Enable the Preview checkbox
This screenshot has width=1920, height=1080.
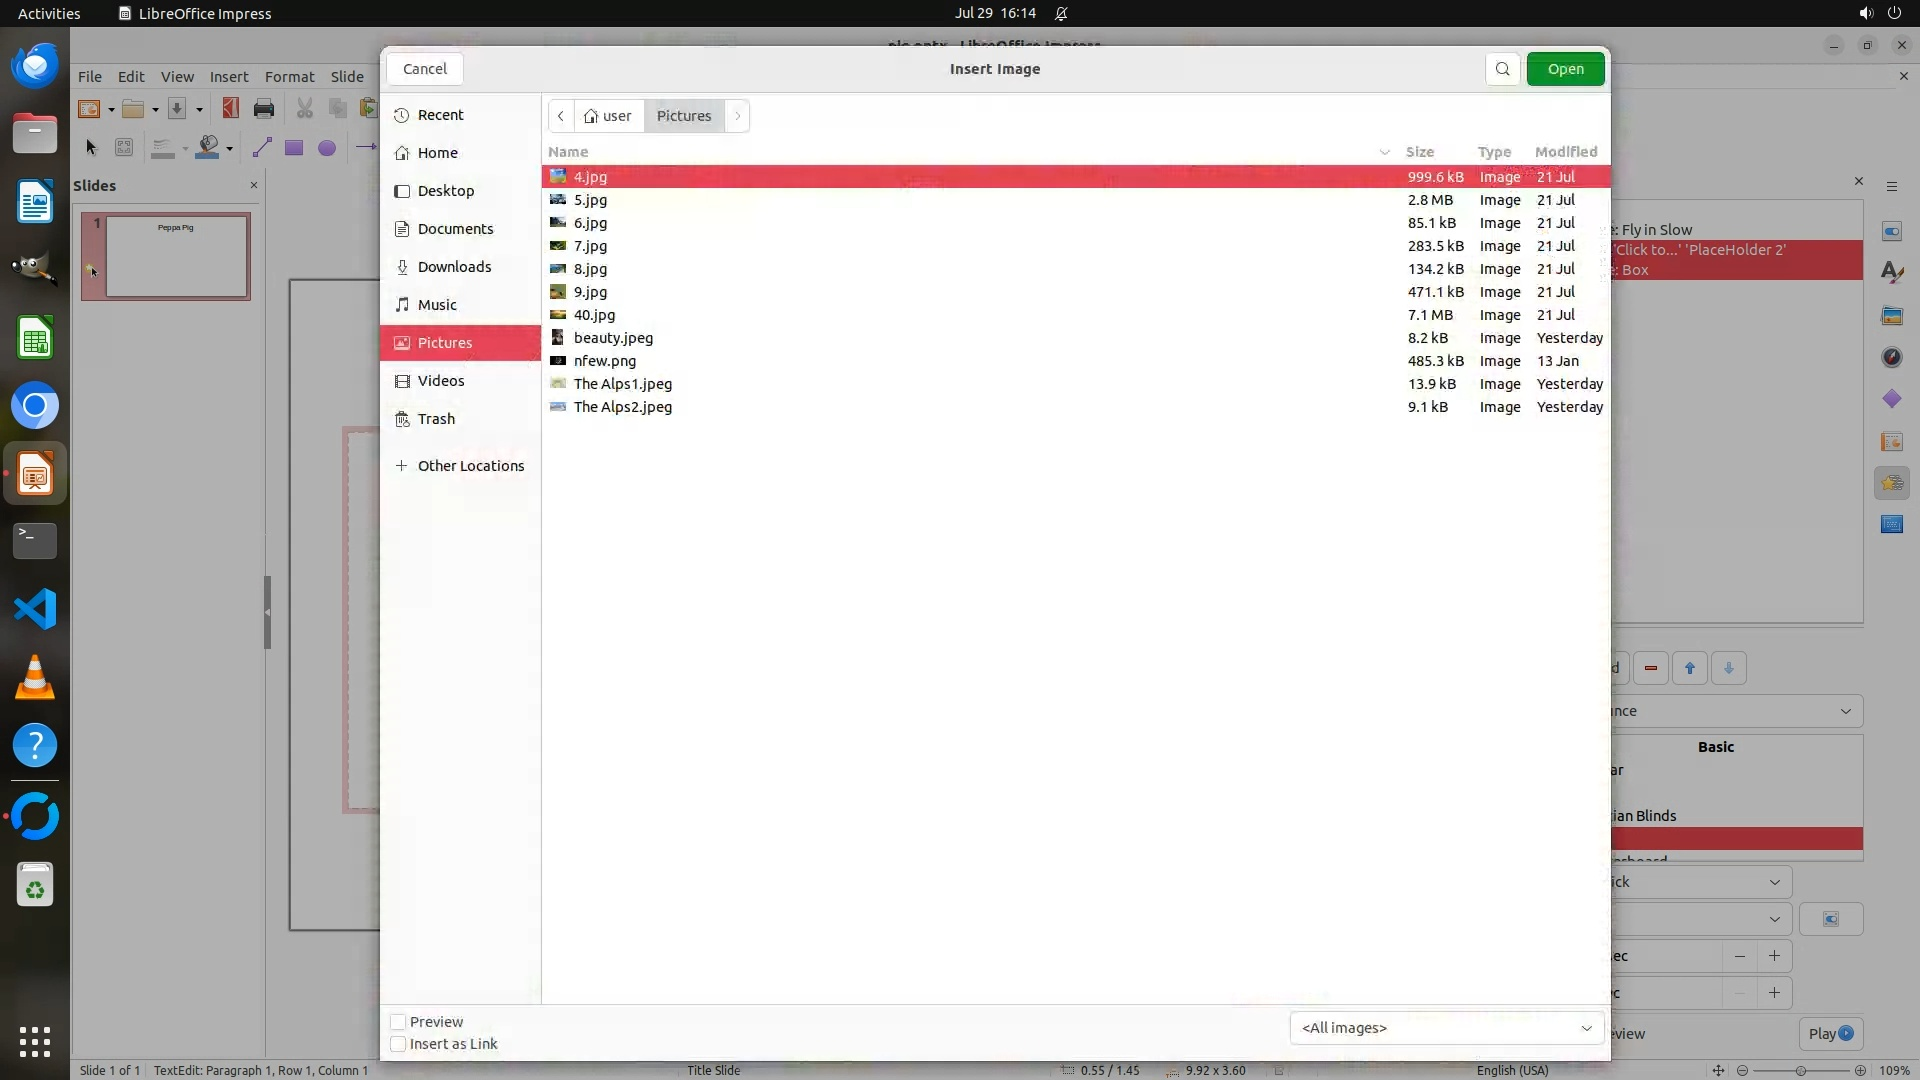[x=398, y=1022]
